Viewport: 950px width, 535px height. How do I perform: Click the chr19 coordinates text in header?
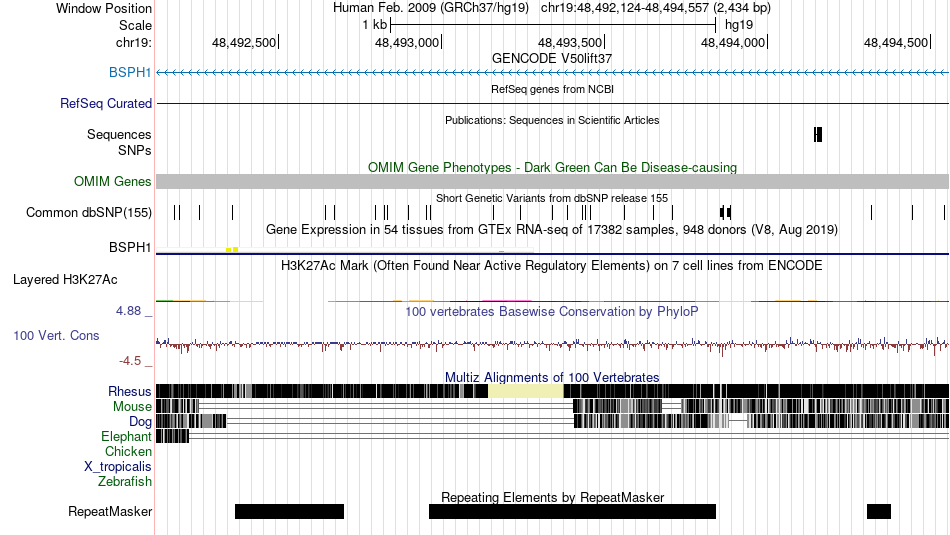(x=656, y=8)
